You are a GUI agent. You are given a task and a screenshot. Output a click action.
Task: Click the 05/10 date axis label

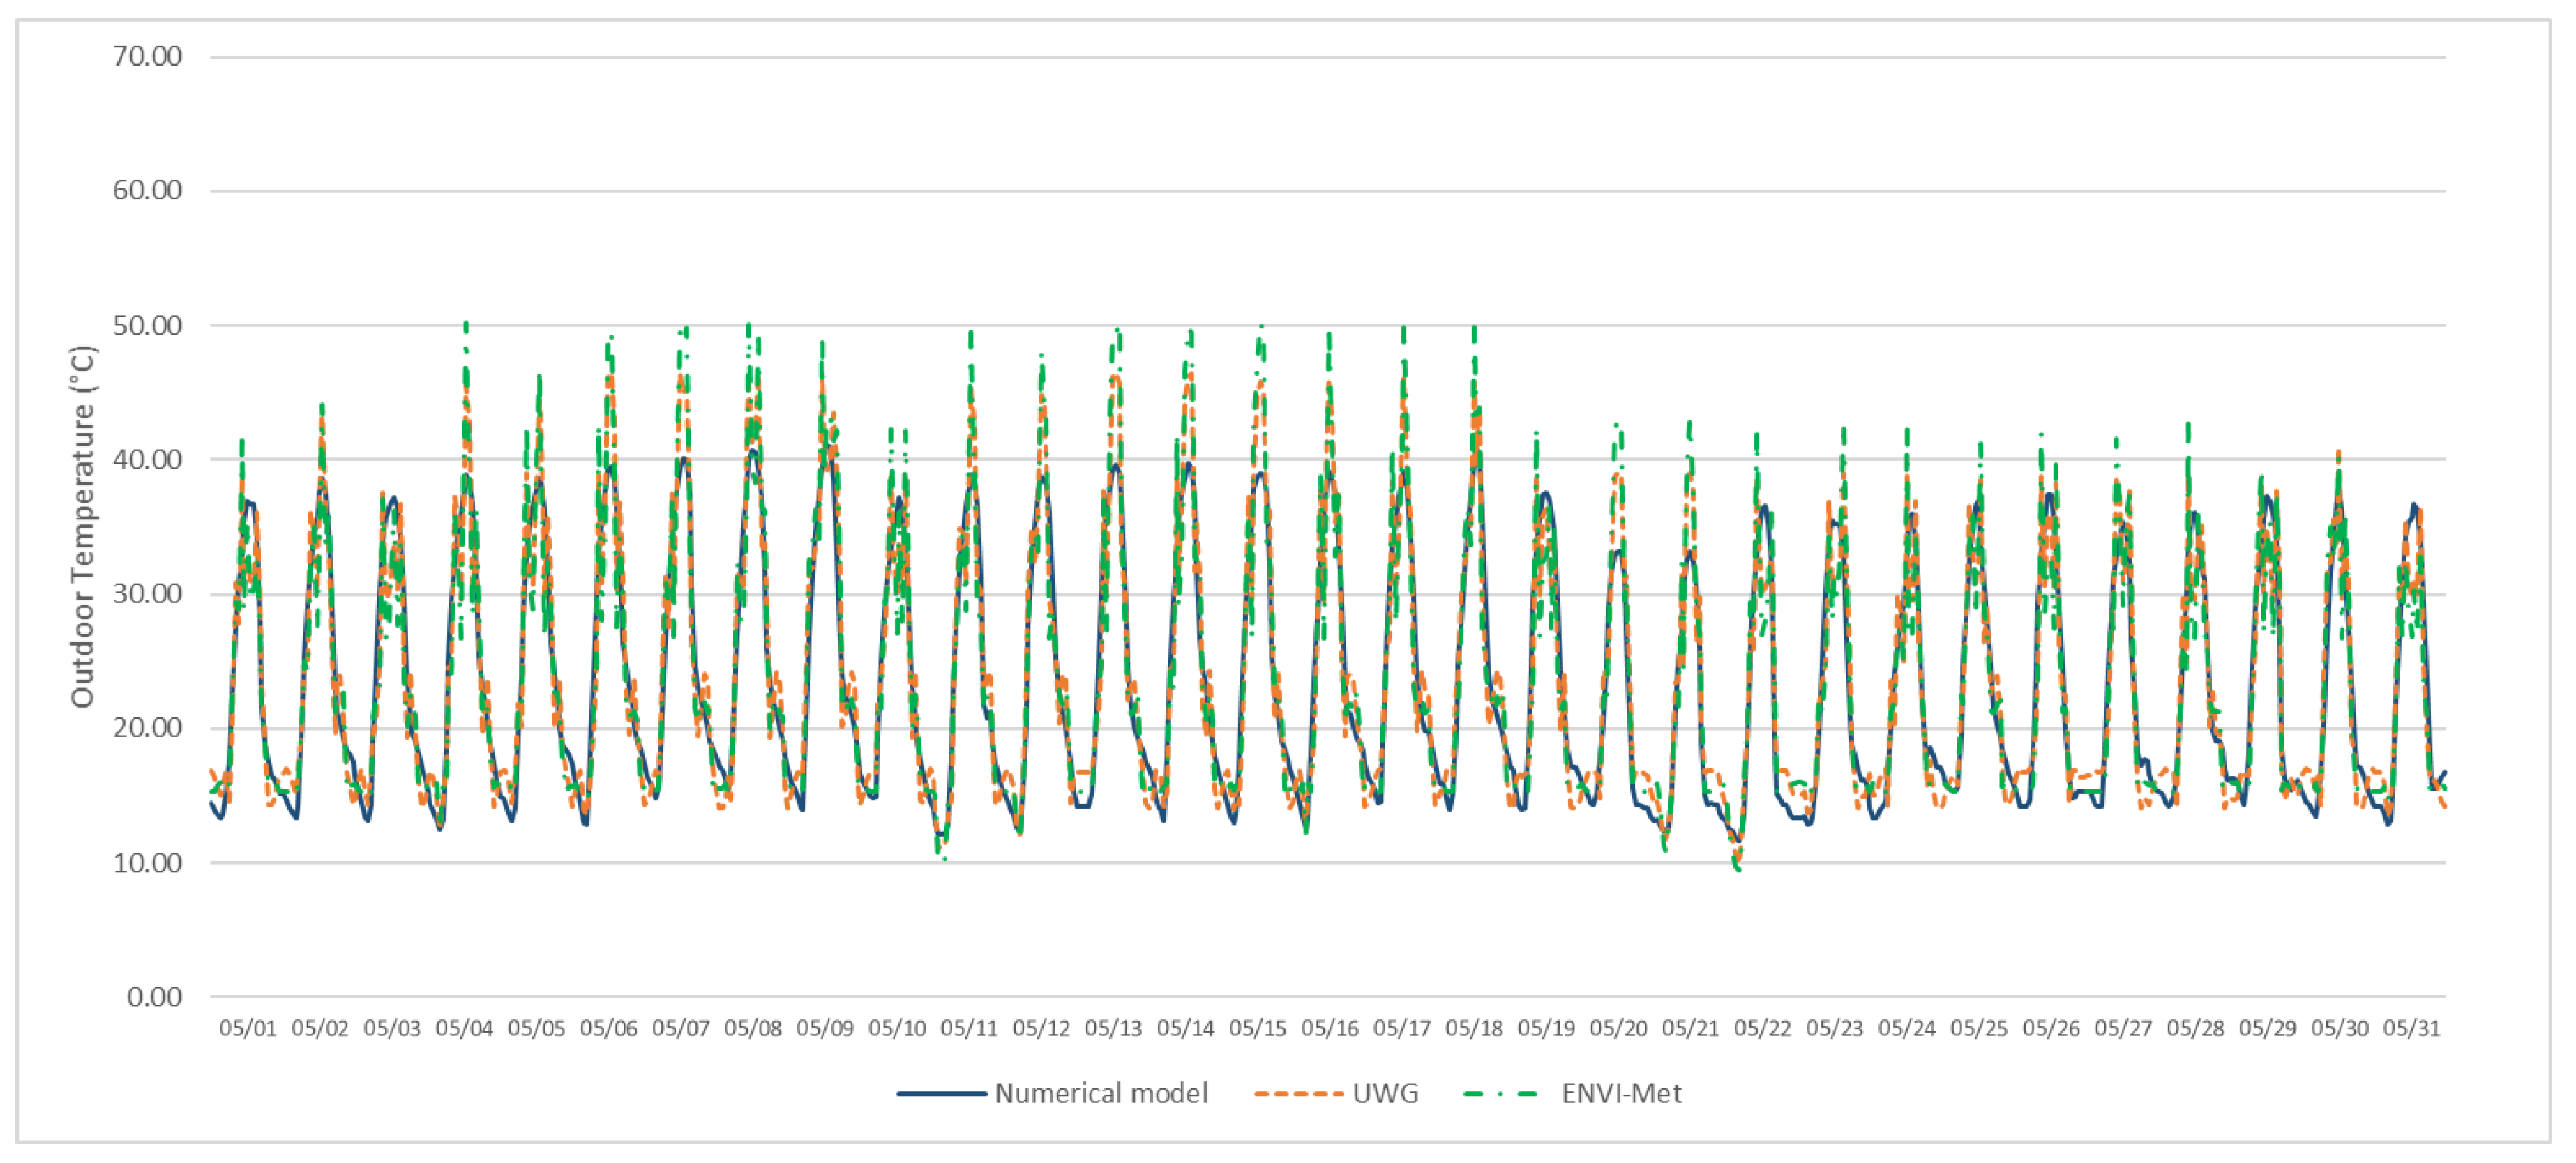click(897, 1028)
